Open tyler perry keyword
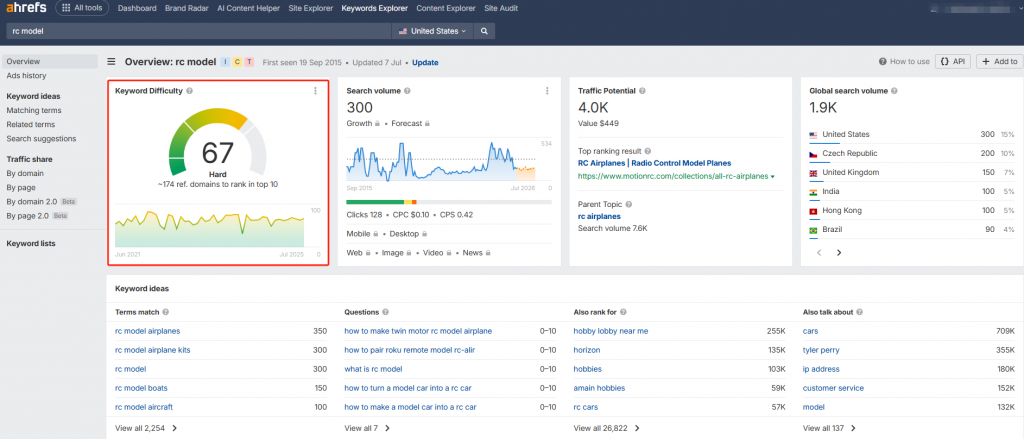 [x=821, y=350]
